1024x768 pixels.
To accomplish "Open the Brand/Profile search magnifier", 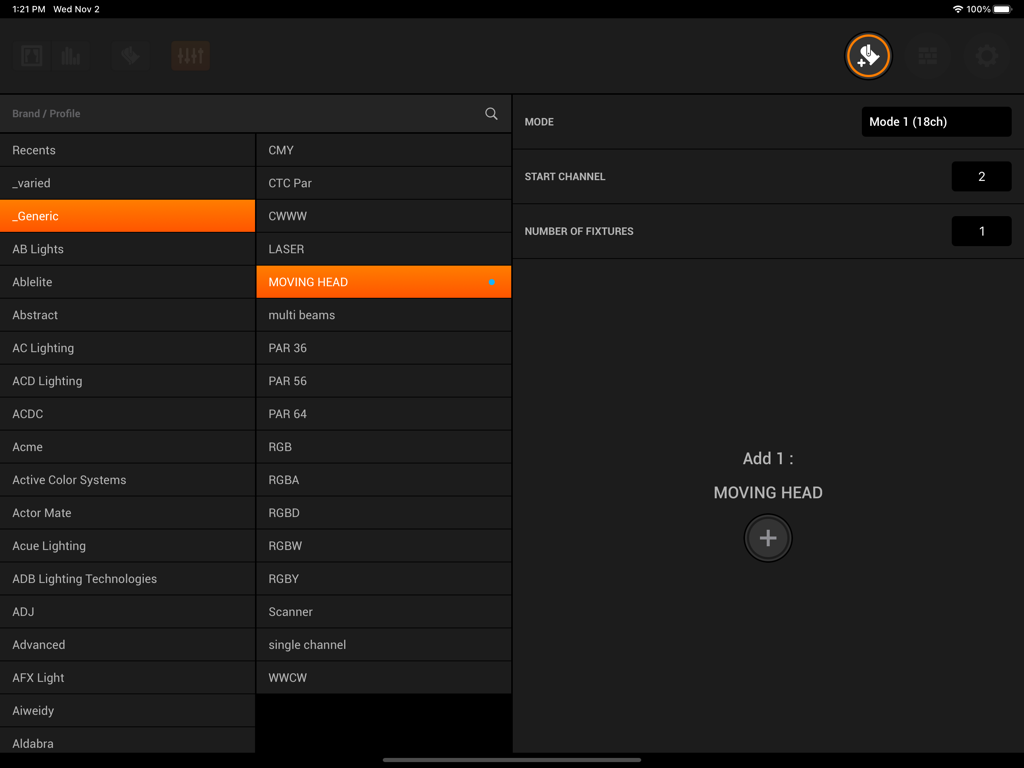I will 491,113.
